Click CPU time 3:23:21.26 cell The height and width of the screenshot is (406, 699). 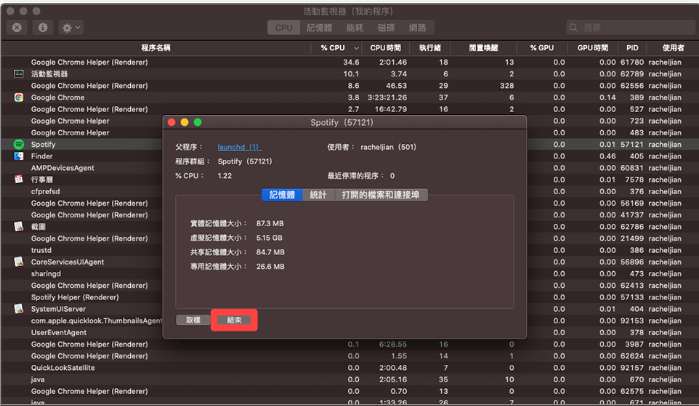pos(387,98)
